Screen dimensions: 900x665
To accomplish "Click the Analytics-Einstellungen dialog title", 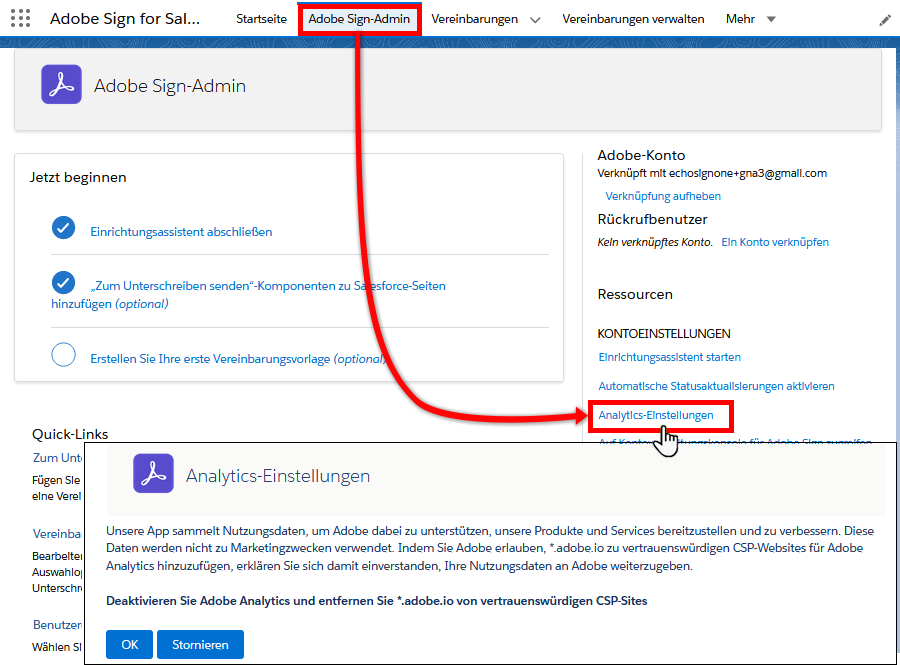I will [278, 476].
